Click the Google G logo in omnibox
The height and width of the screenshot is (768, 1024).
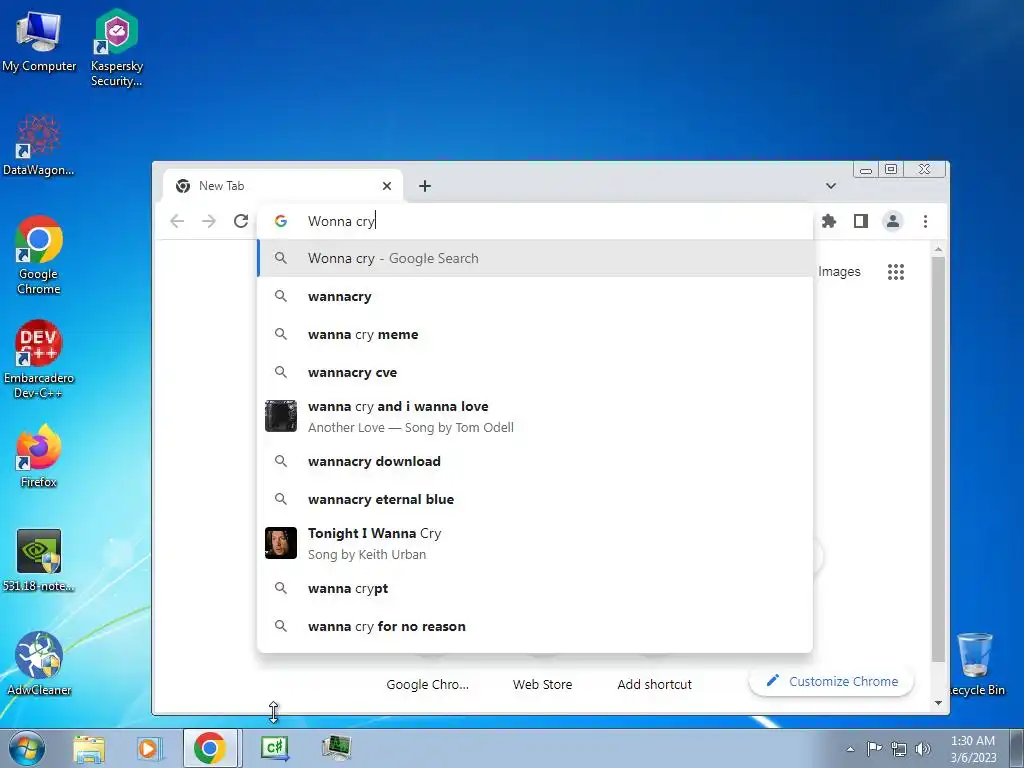281,221
